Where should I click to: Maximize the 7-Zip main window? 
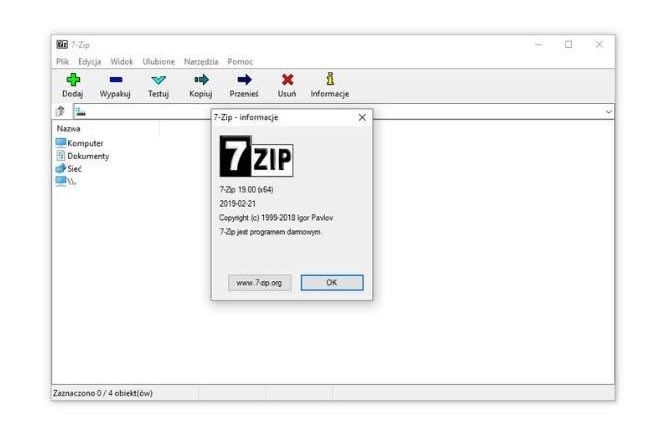coord(569,44)
